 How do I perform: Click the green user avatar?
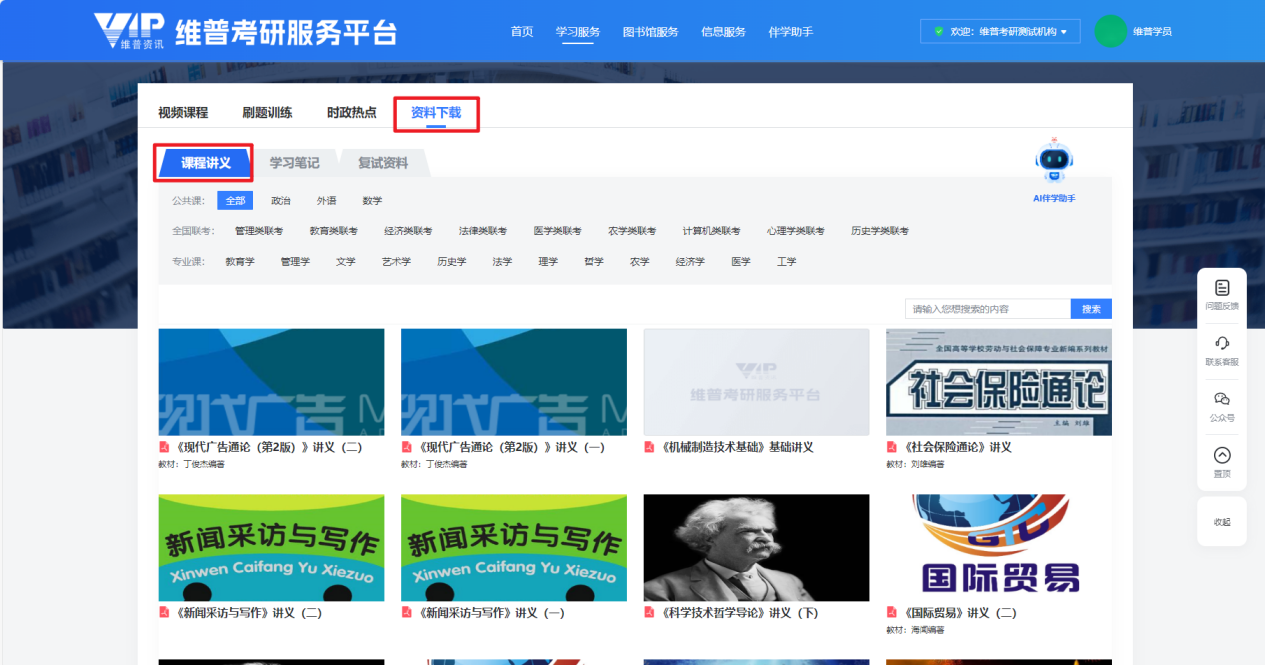tap(1110, 31)
